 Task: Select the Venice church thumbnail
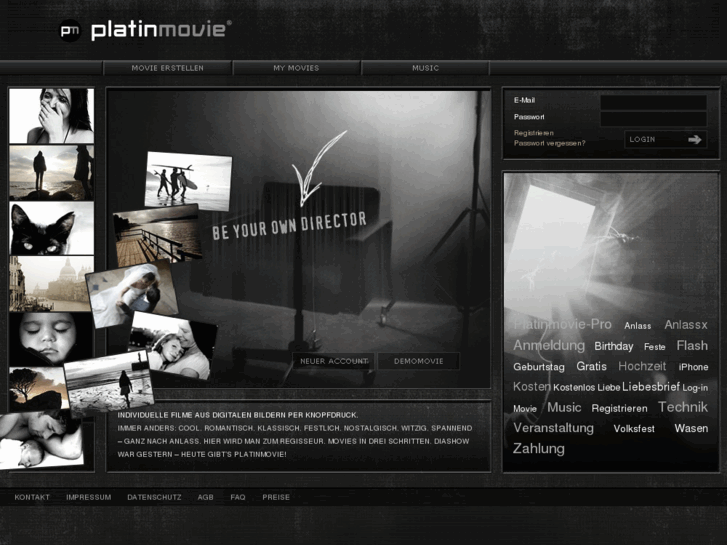46,284
